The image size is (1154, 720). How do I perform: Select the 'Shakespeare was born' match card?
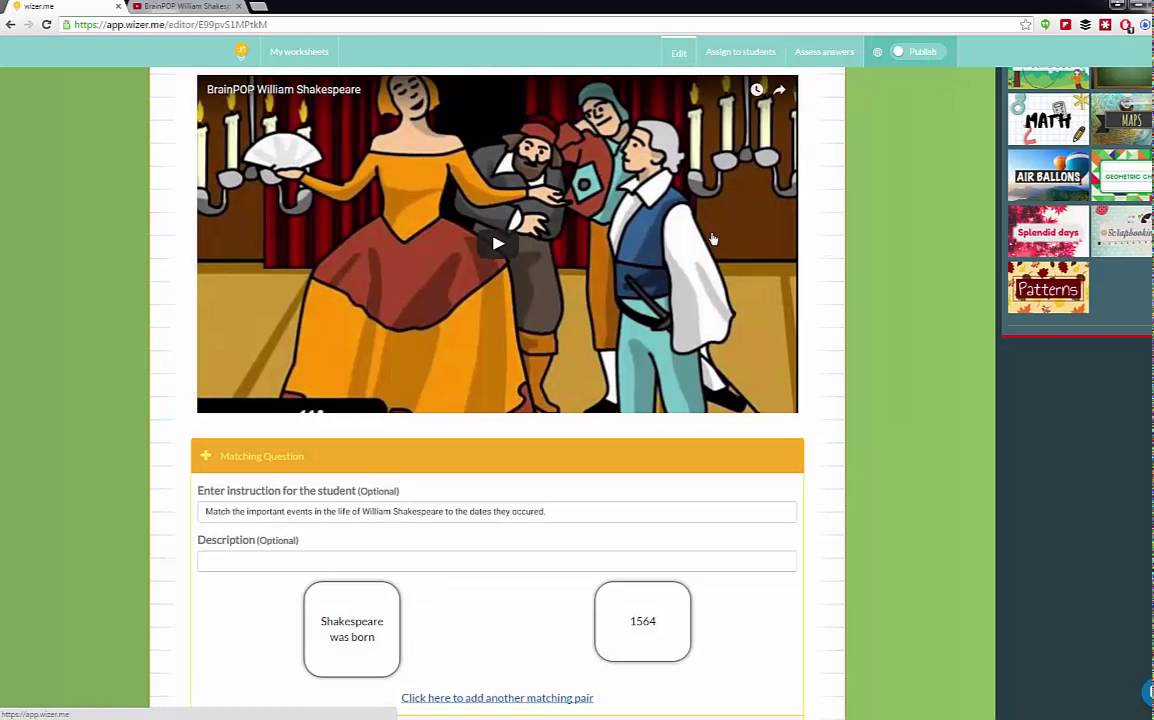click(x=352, y=629)
